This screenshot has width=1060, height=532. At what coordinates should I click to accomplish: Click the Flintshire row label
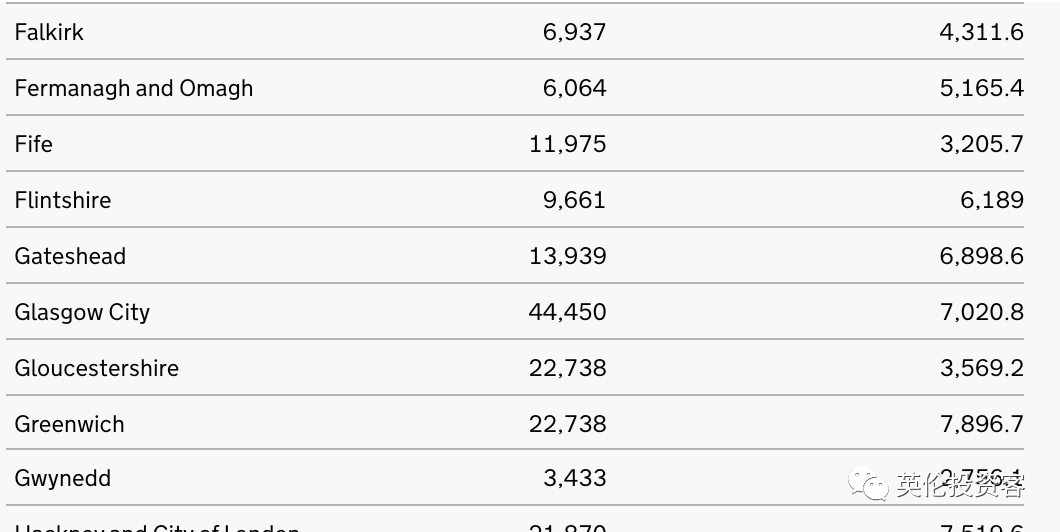pos(63,200)
